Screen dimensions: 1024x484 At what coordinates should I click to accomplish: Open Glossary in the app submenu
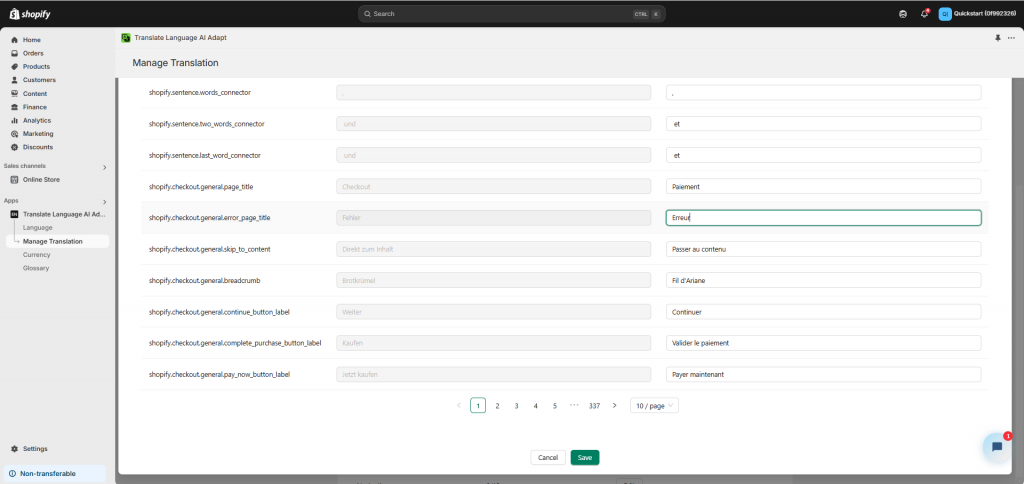(36, 268)
